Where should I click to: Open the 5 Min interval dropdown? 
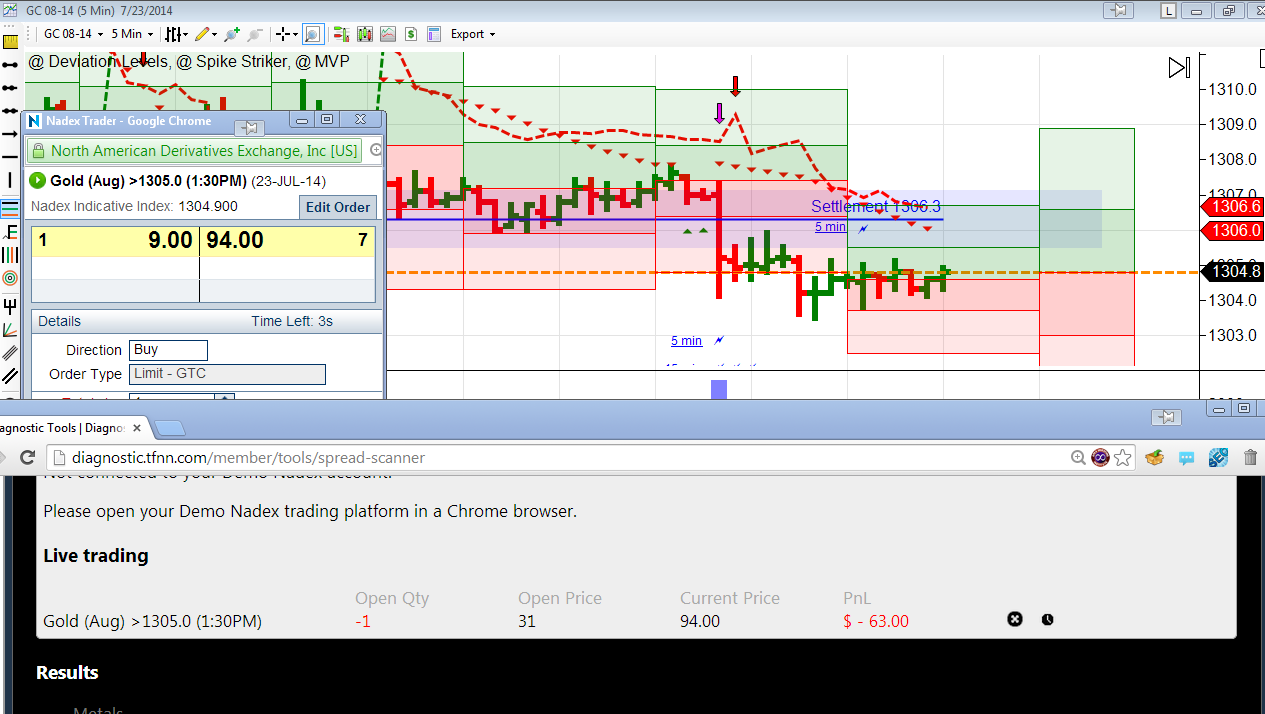point(131,34)
